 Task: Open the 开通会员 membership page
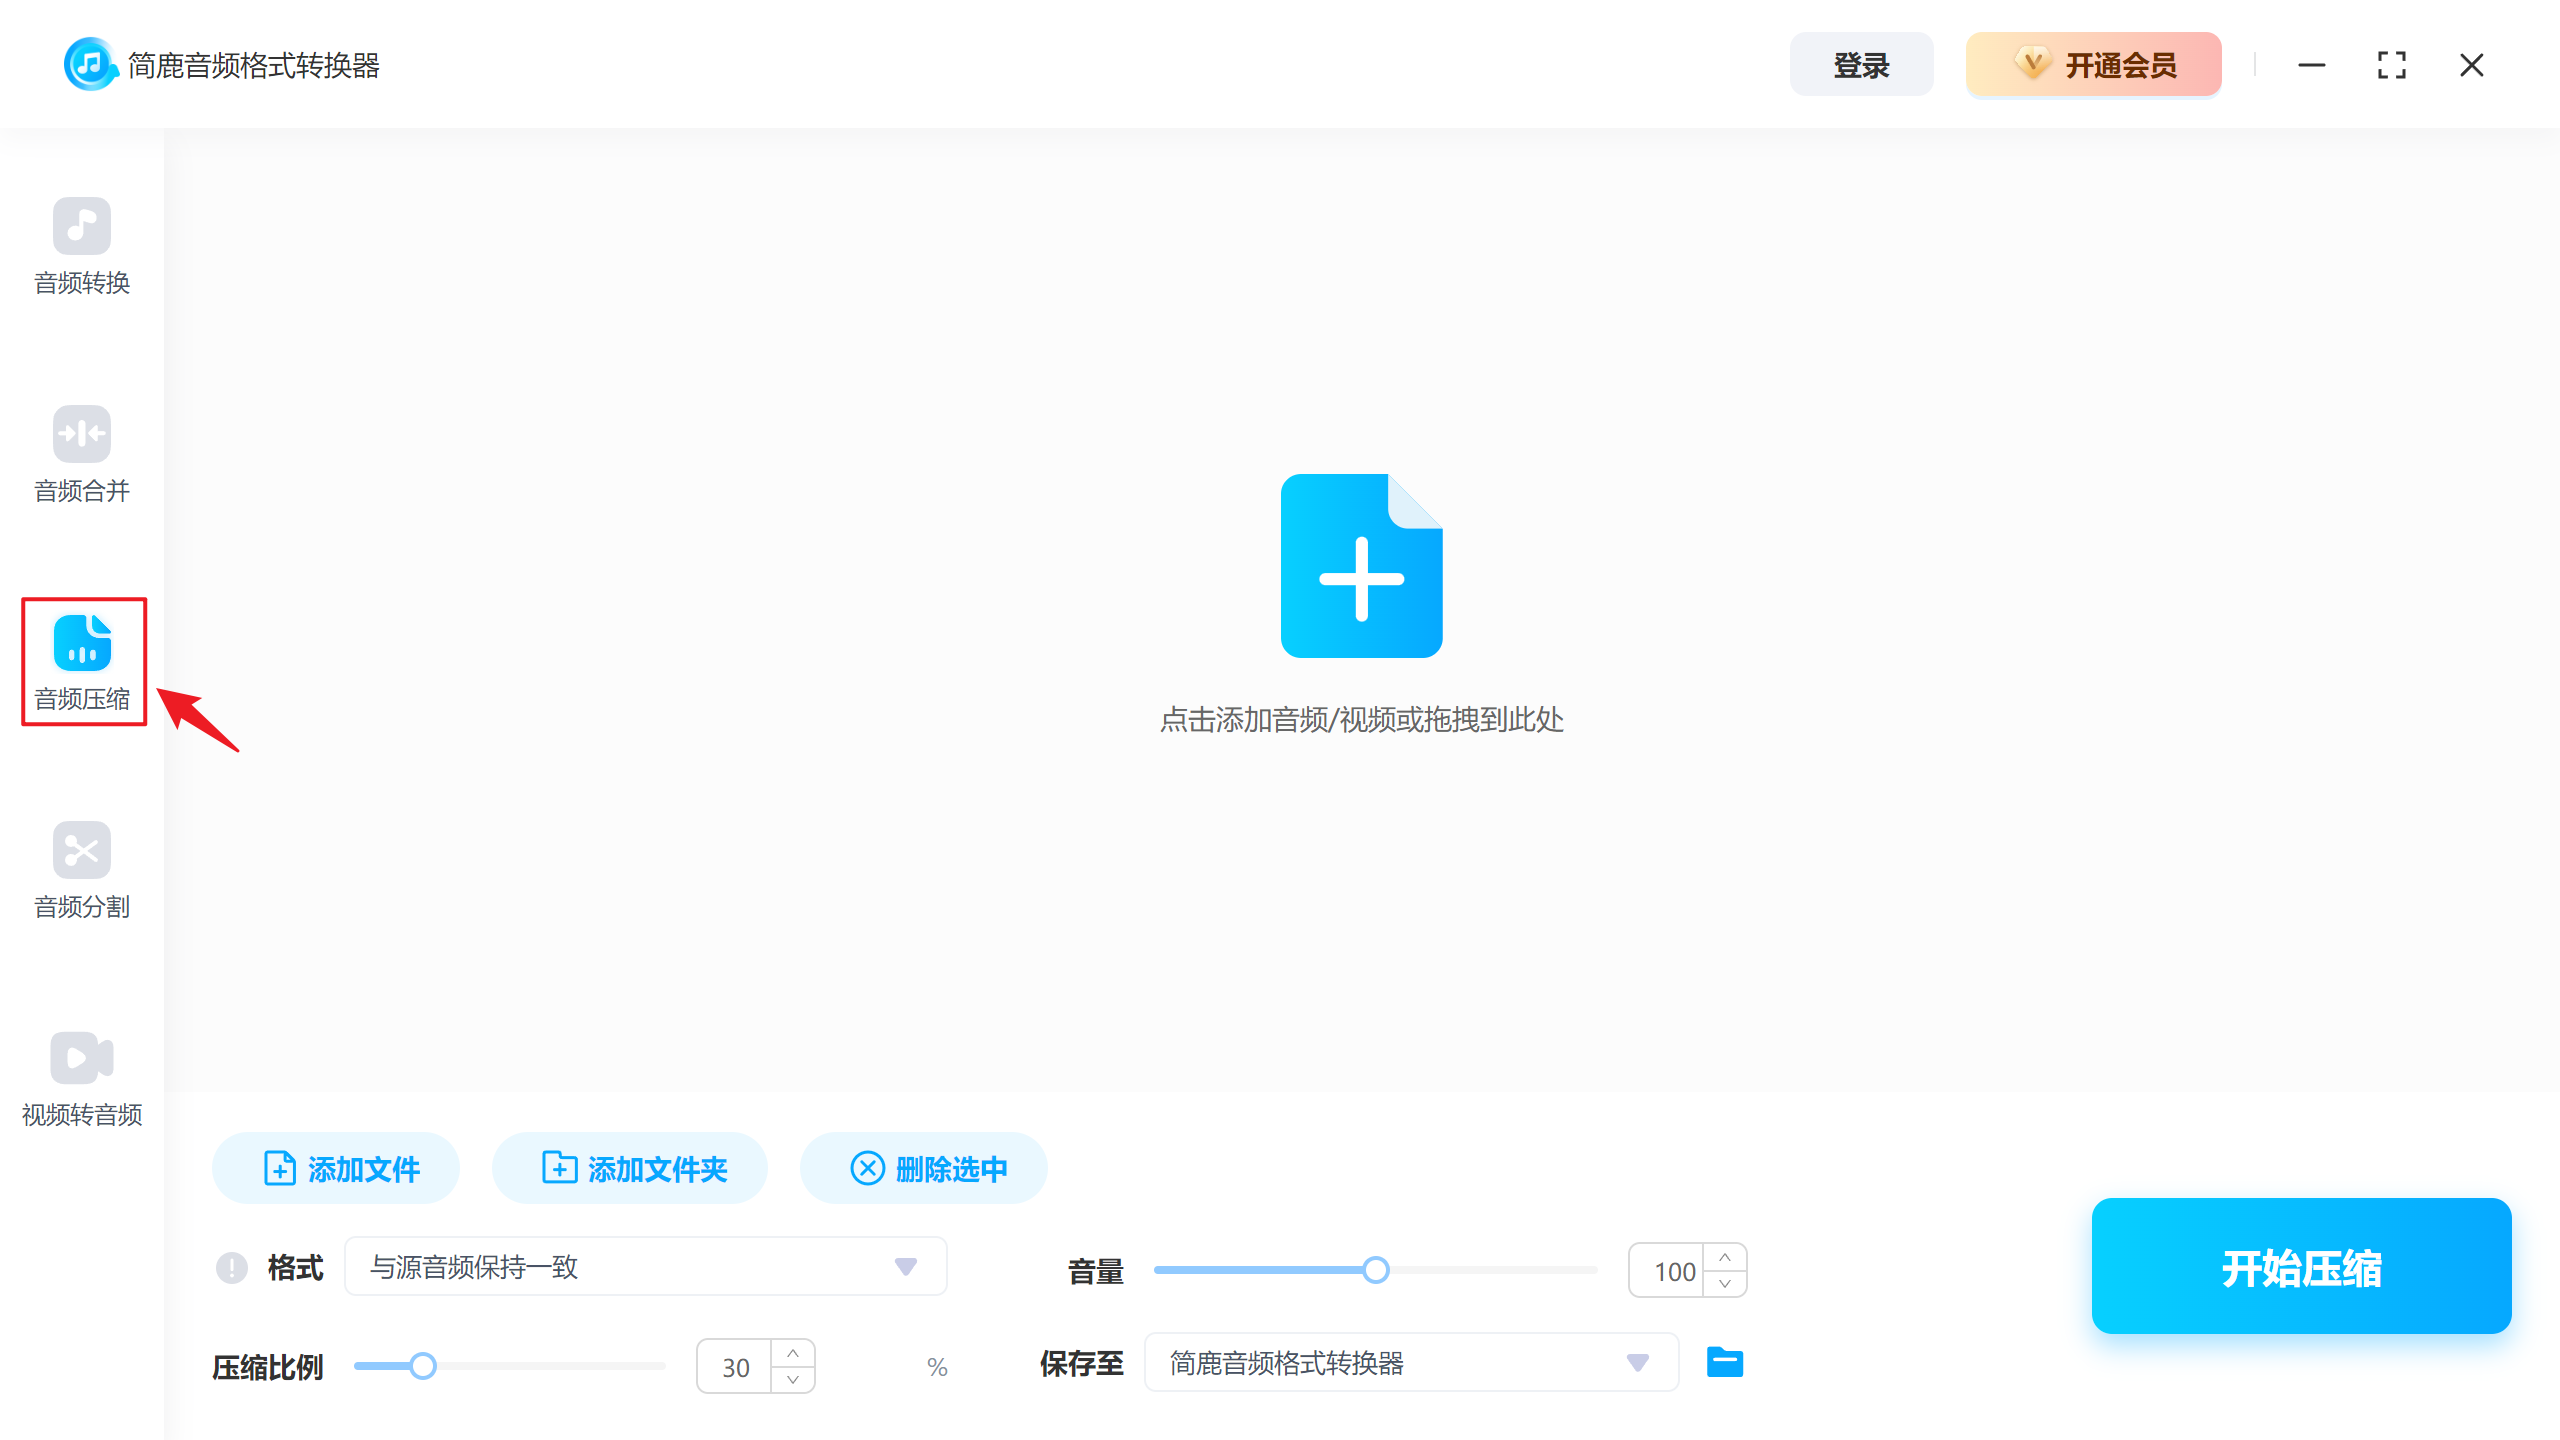pos(2093,63)
